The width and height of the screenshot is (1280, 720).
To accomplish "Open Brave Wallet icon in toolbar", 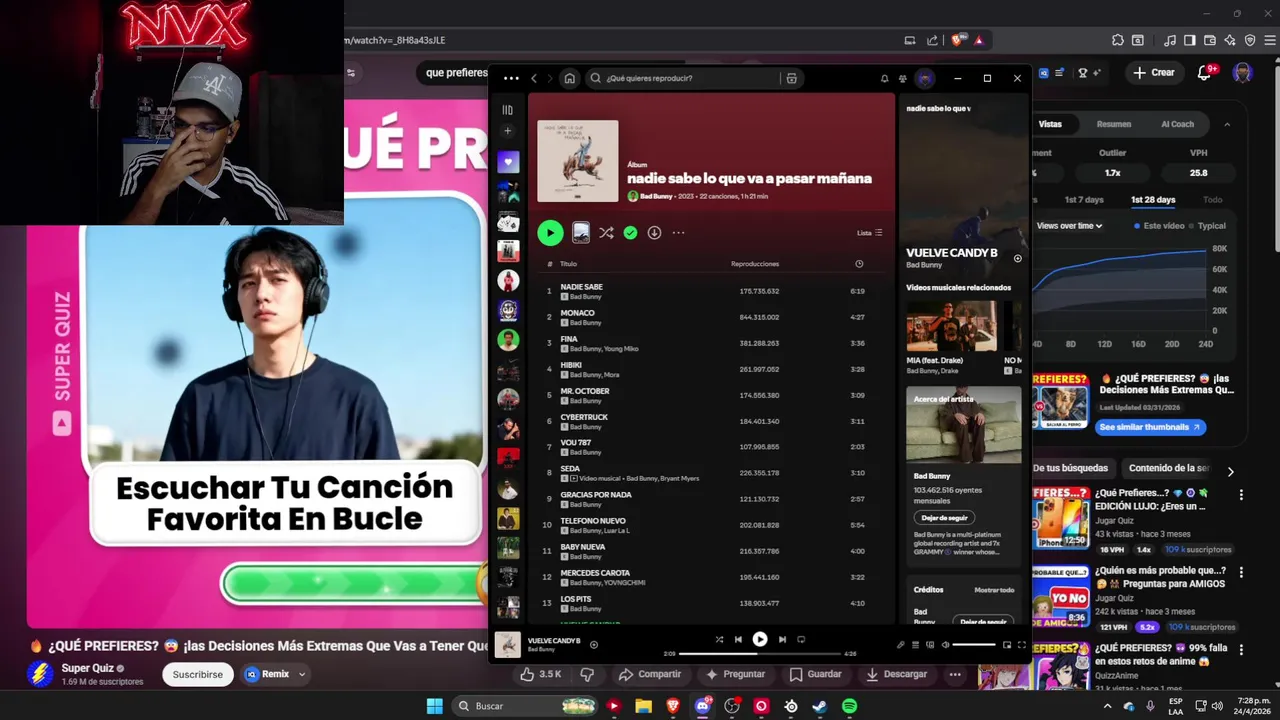I will (1210, 40).
